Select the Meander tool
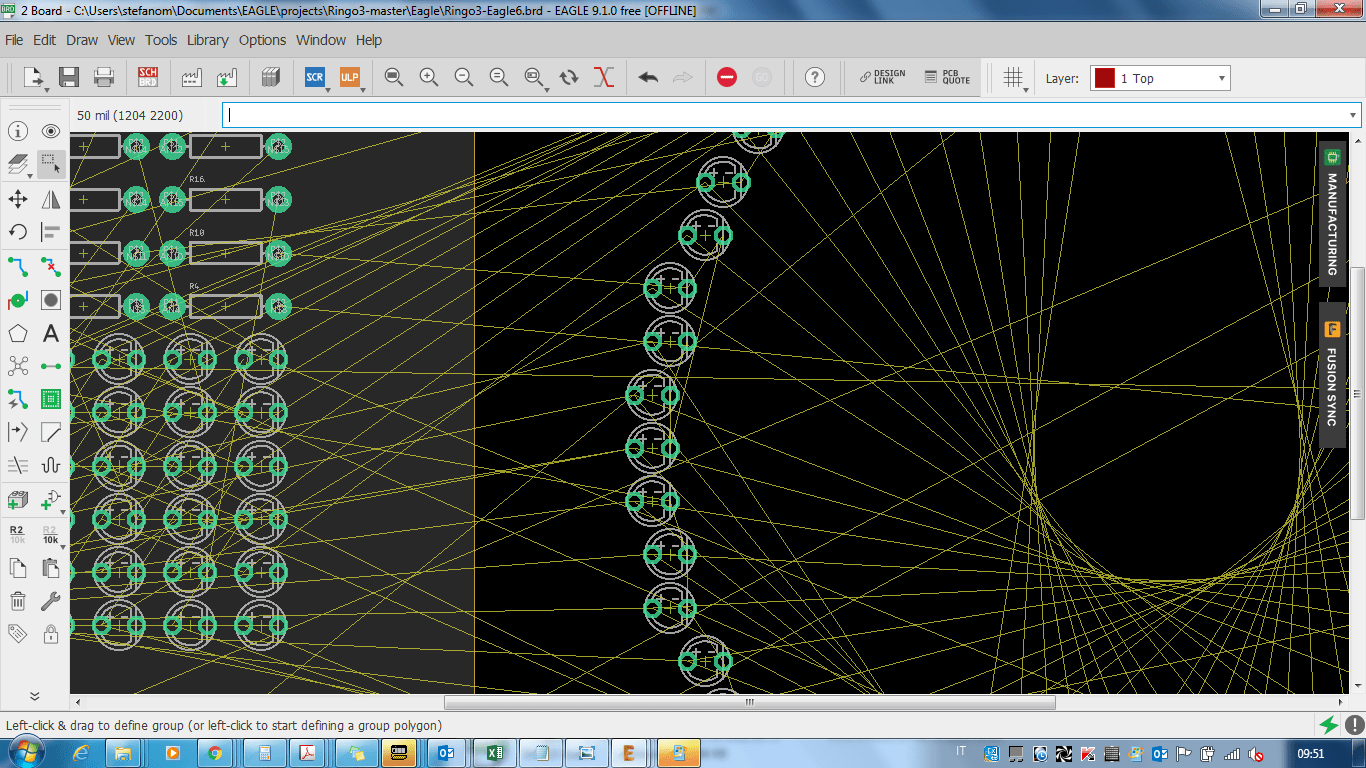The image size is (1366, 768). pyautogui.click(x=51, y=465)
